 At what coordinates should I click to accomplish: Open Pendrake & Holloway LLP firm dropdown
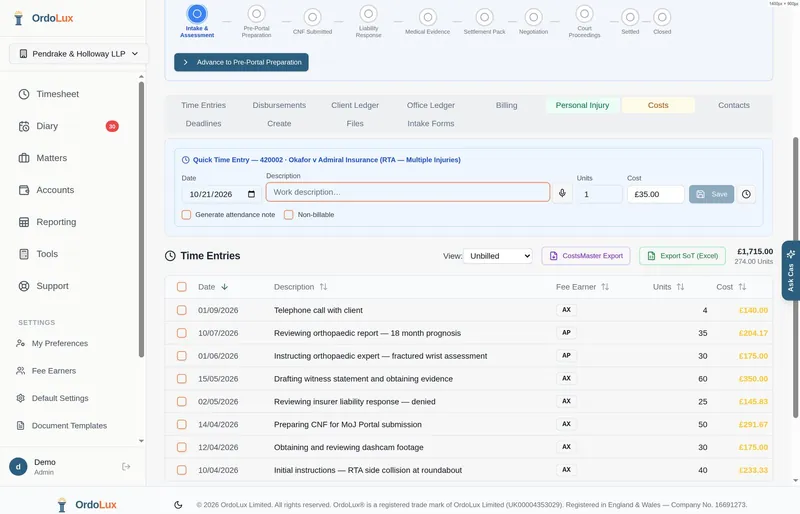click(79, 54)
